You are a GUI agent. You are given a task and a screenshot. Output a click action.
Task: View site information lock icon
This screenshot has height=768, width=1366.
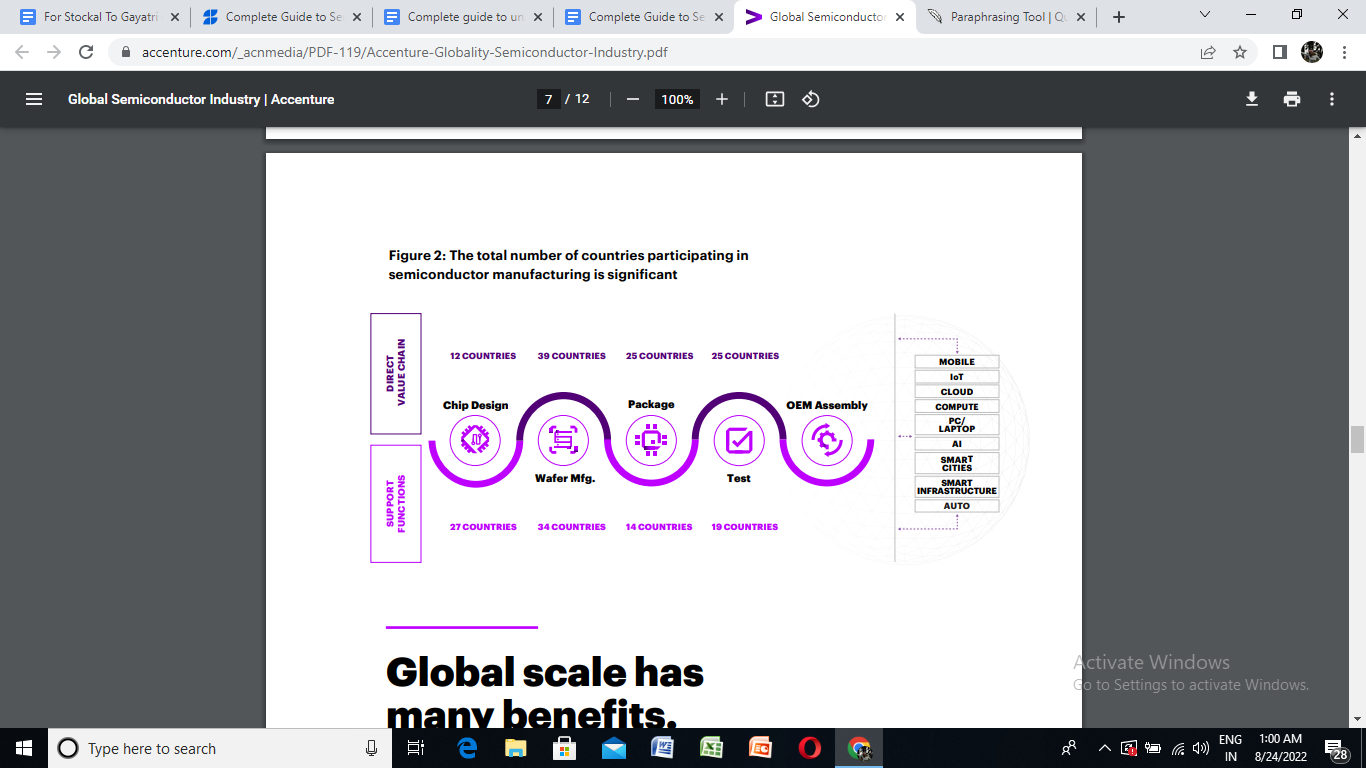tap(126, 52)
